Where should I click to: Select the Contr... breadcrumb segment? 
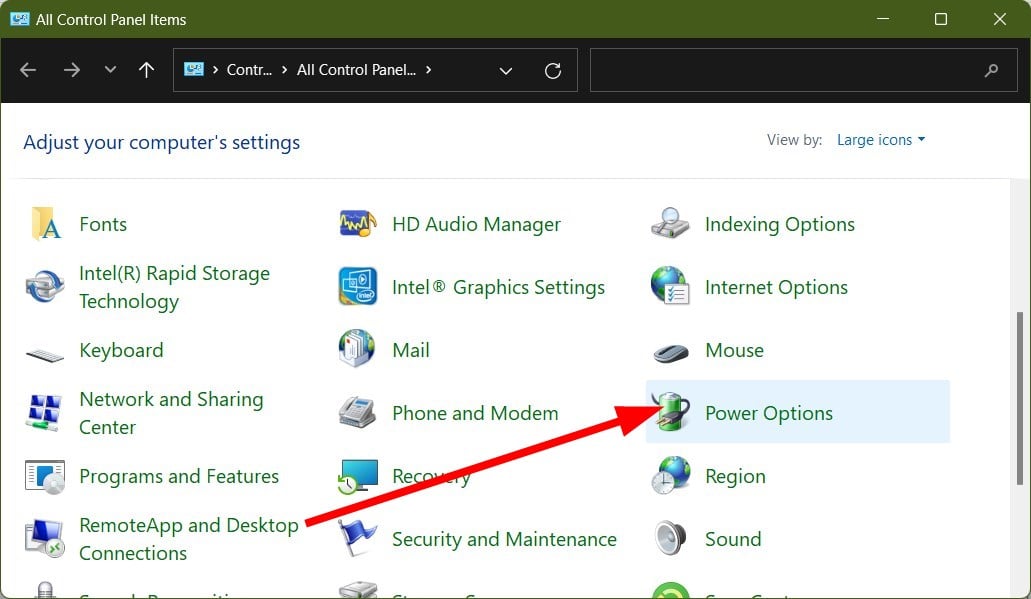(x=249, y=70)
